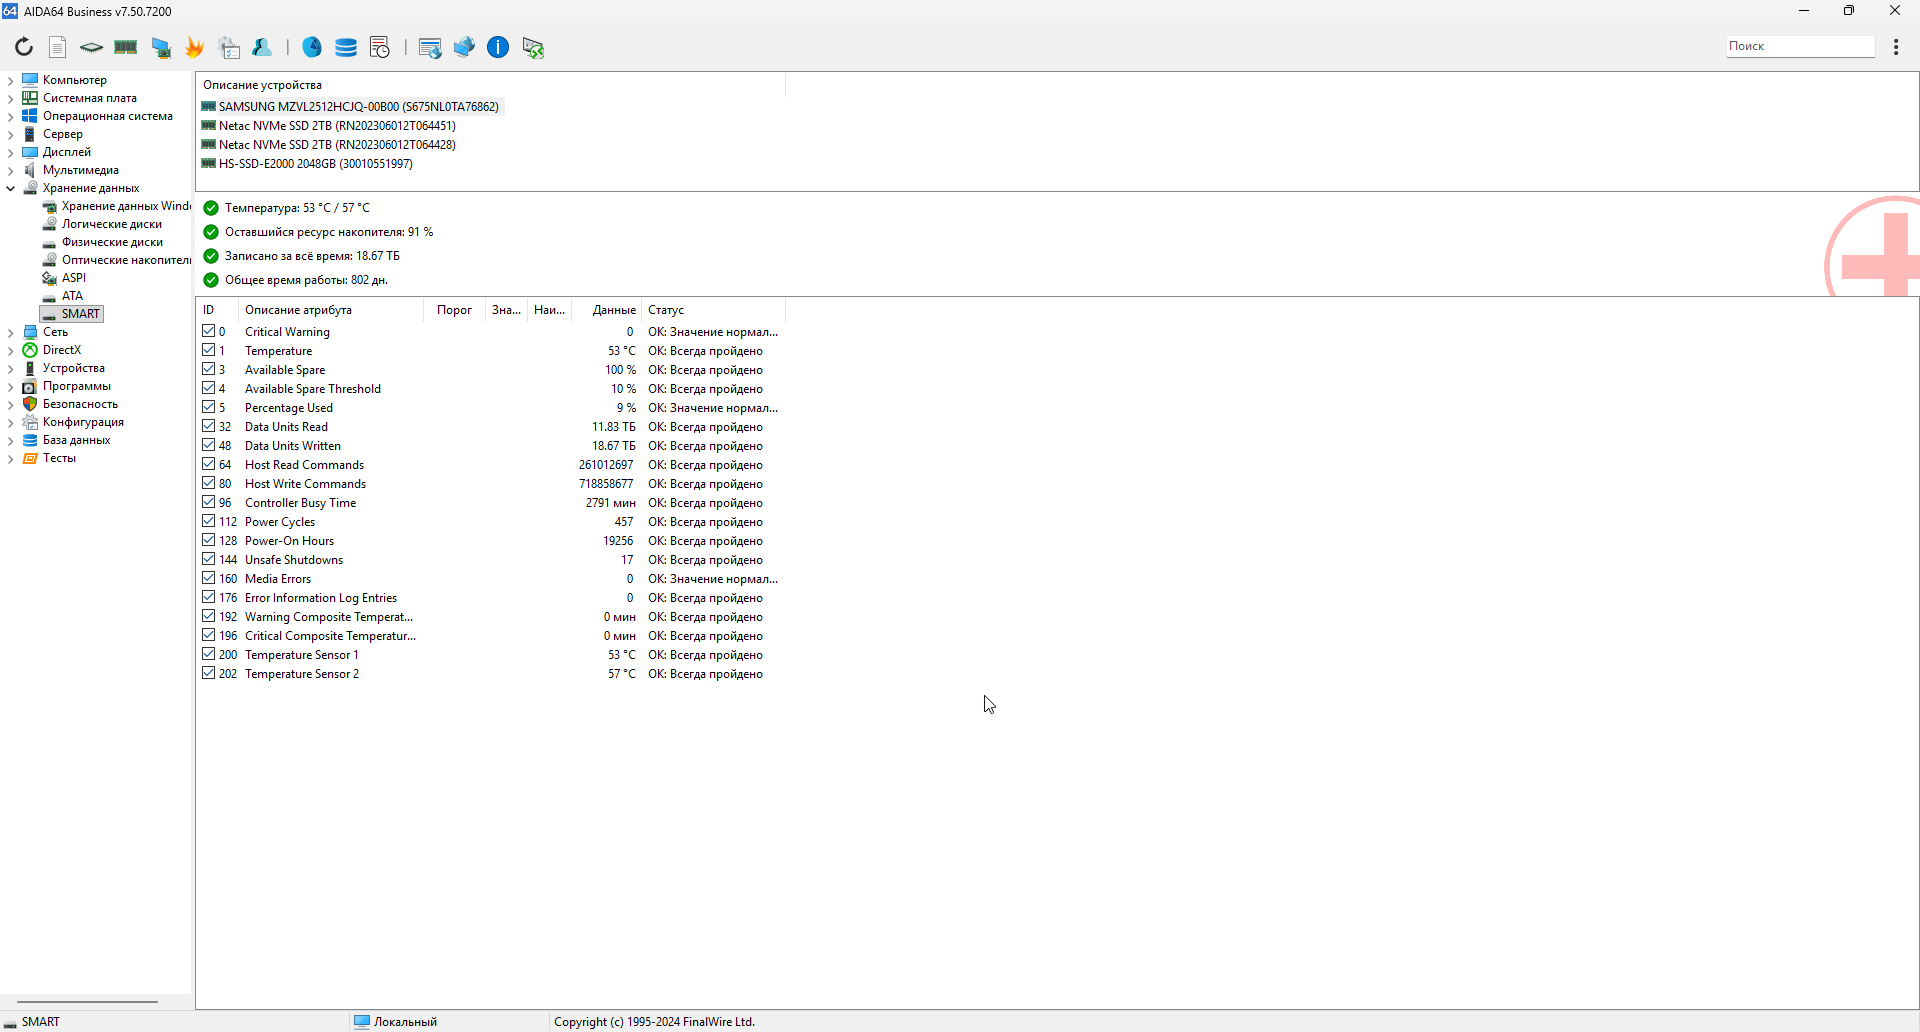Click the document with clock toolbar icon

(380, 47)
